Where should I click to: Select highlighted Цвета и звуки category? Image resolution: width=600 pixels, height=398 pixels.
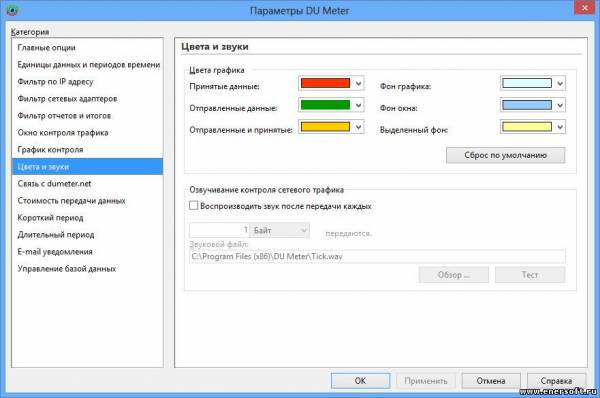[87, 167]
